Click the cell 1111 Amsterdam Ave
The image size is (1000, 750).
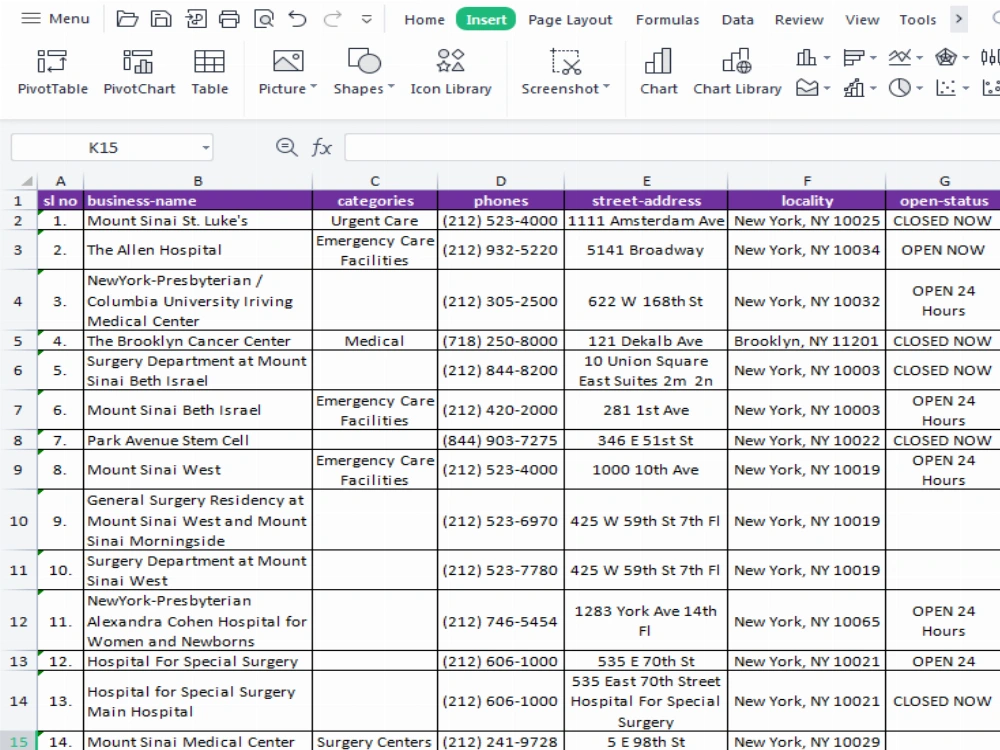point(646,221)
